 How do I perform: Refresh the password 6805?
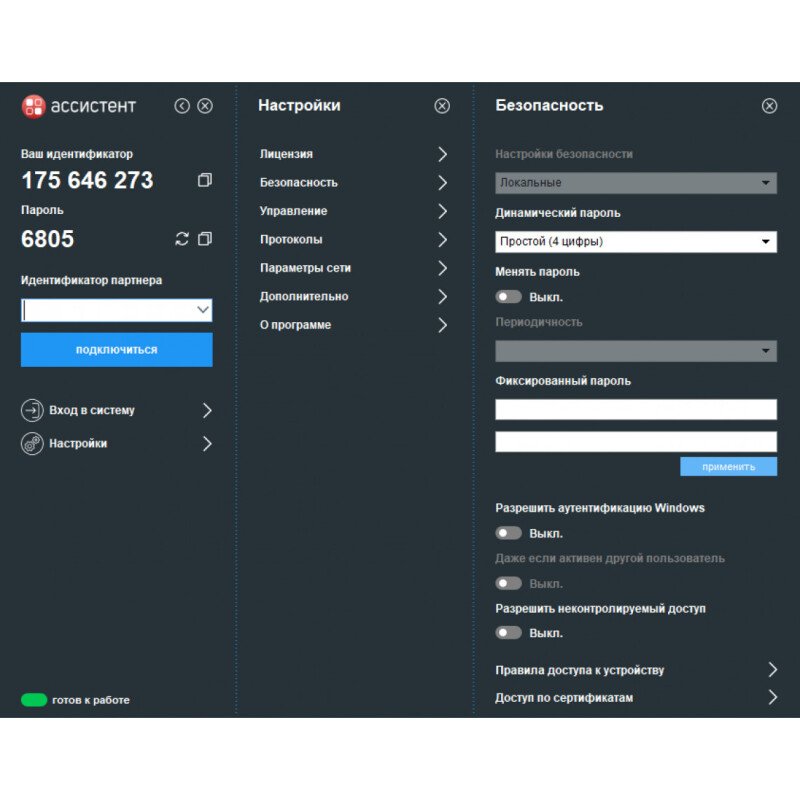click(181, 239)
